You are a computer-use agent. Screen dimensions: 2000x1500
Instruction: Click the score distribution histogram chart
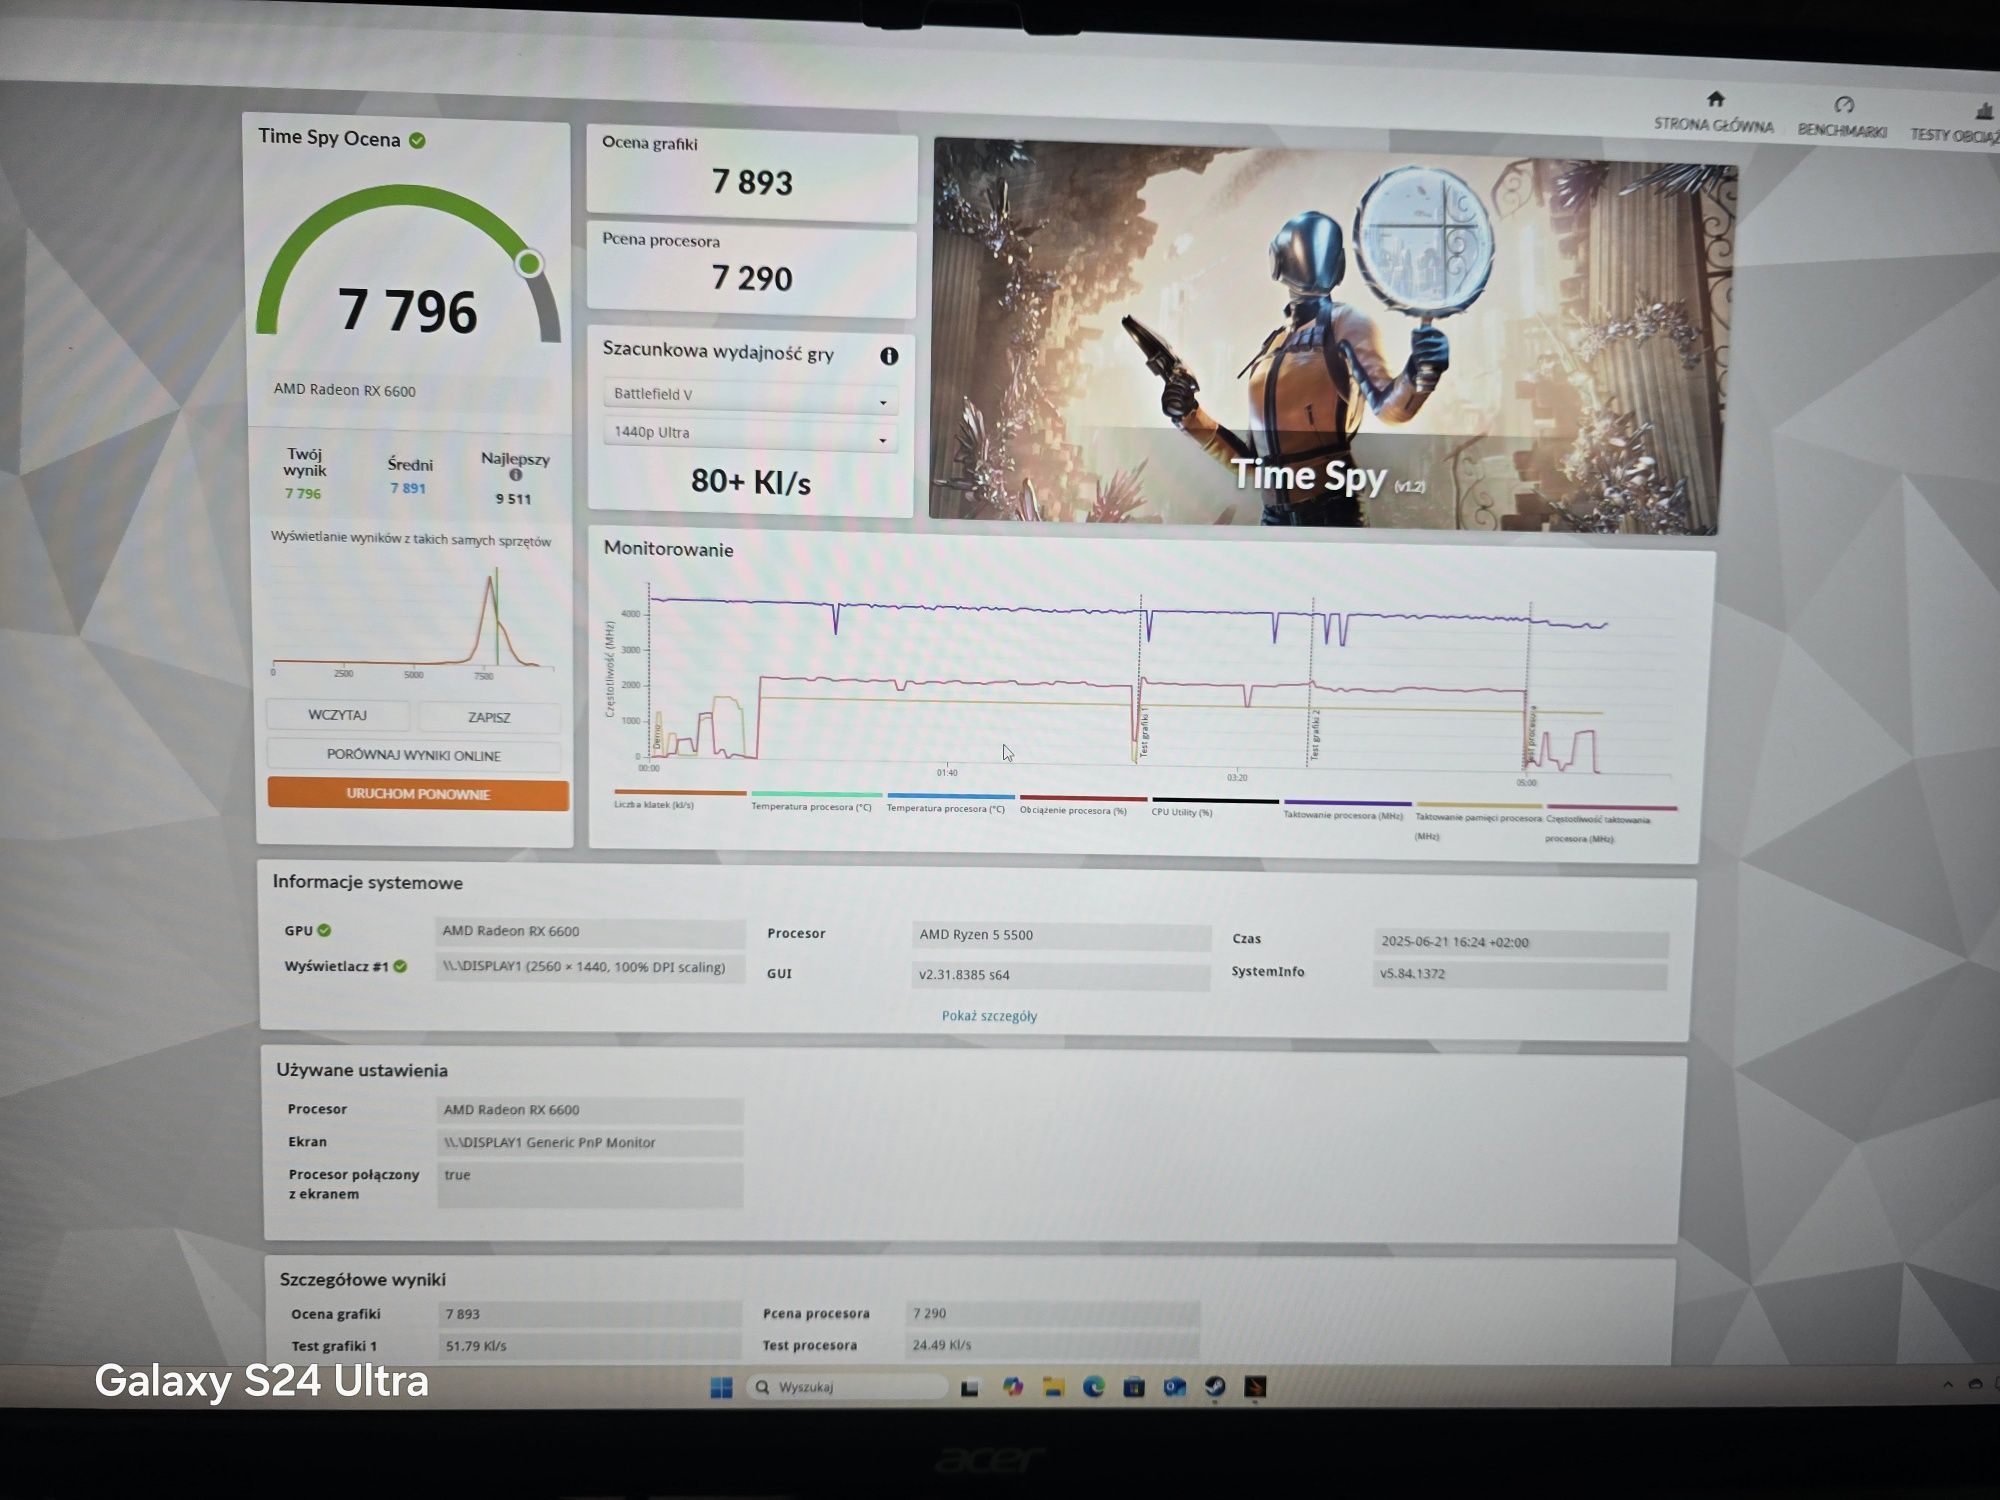(412, 622)
